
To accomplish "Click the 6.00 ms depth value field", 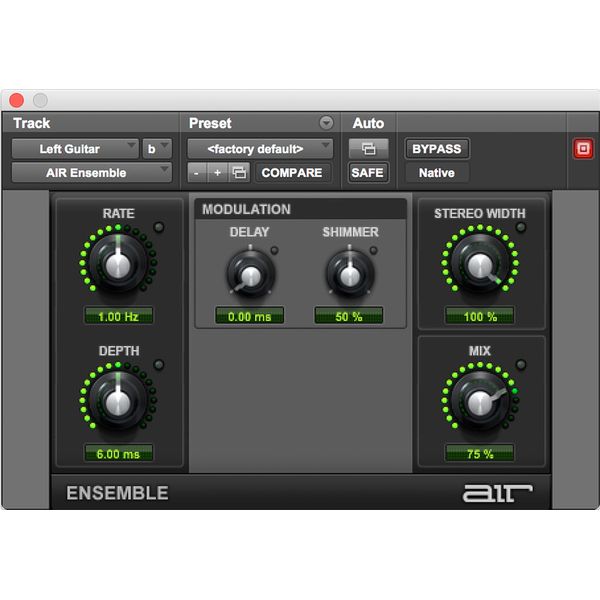I will click(x=118, y=453).
